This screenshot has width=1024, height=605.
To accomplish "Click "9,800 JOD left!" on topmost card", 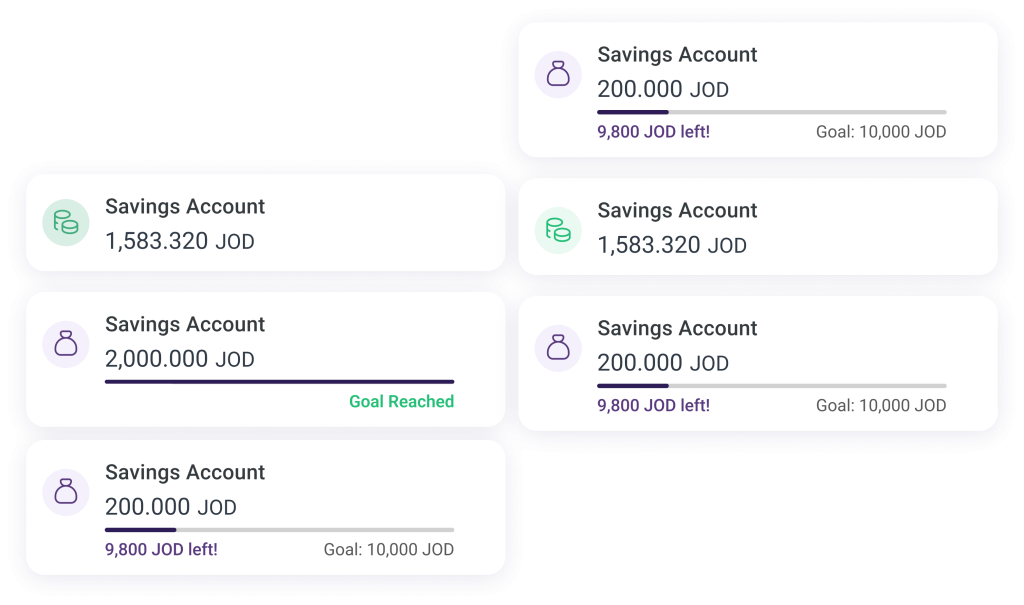I will click(653, 132).
